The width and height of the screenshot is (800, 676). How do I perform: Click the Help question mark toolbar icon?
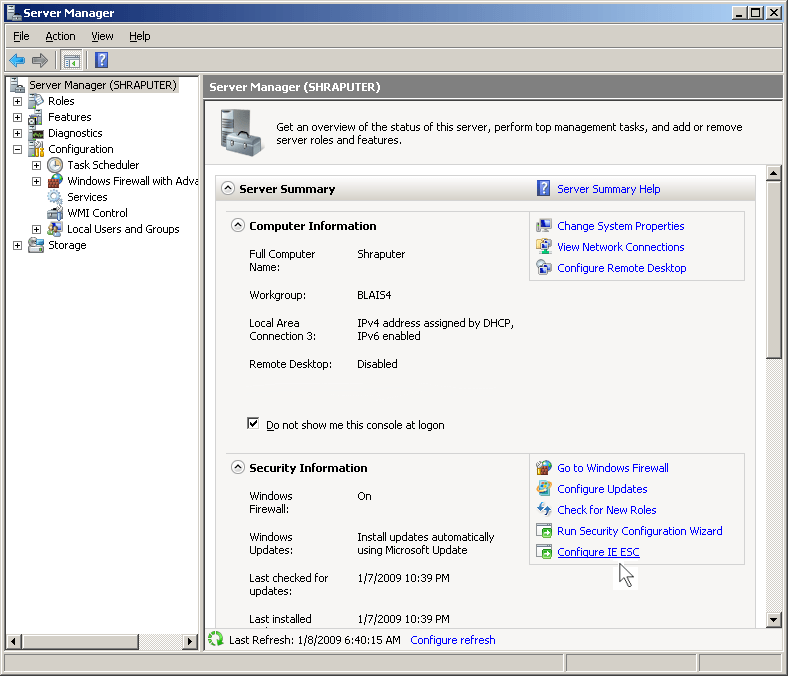pyautogui.click(x=102, y=60)
